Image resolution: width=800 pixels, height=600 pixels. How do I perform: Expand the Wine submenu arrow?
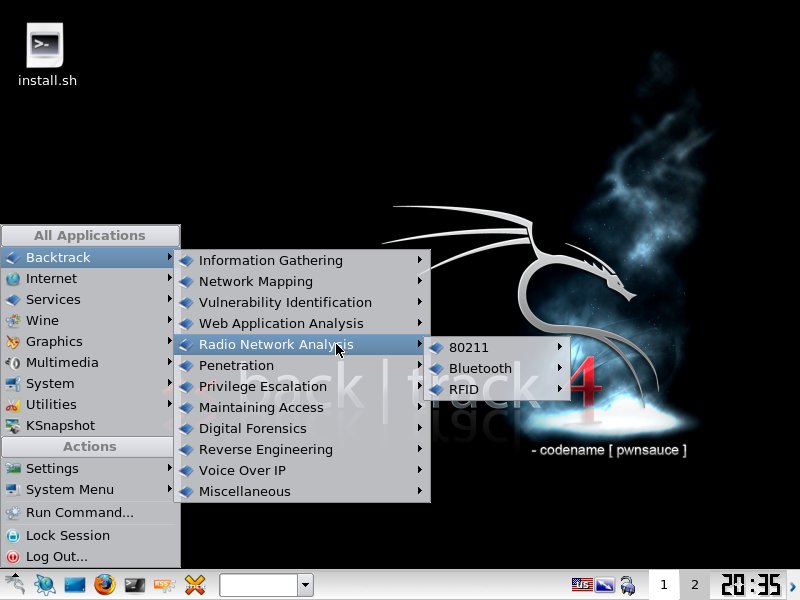point(169,319)
